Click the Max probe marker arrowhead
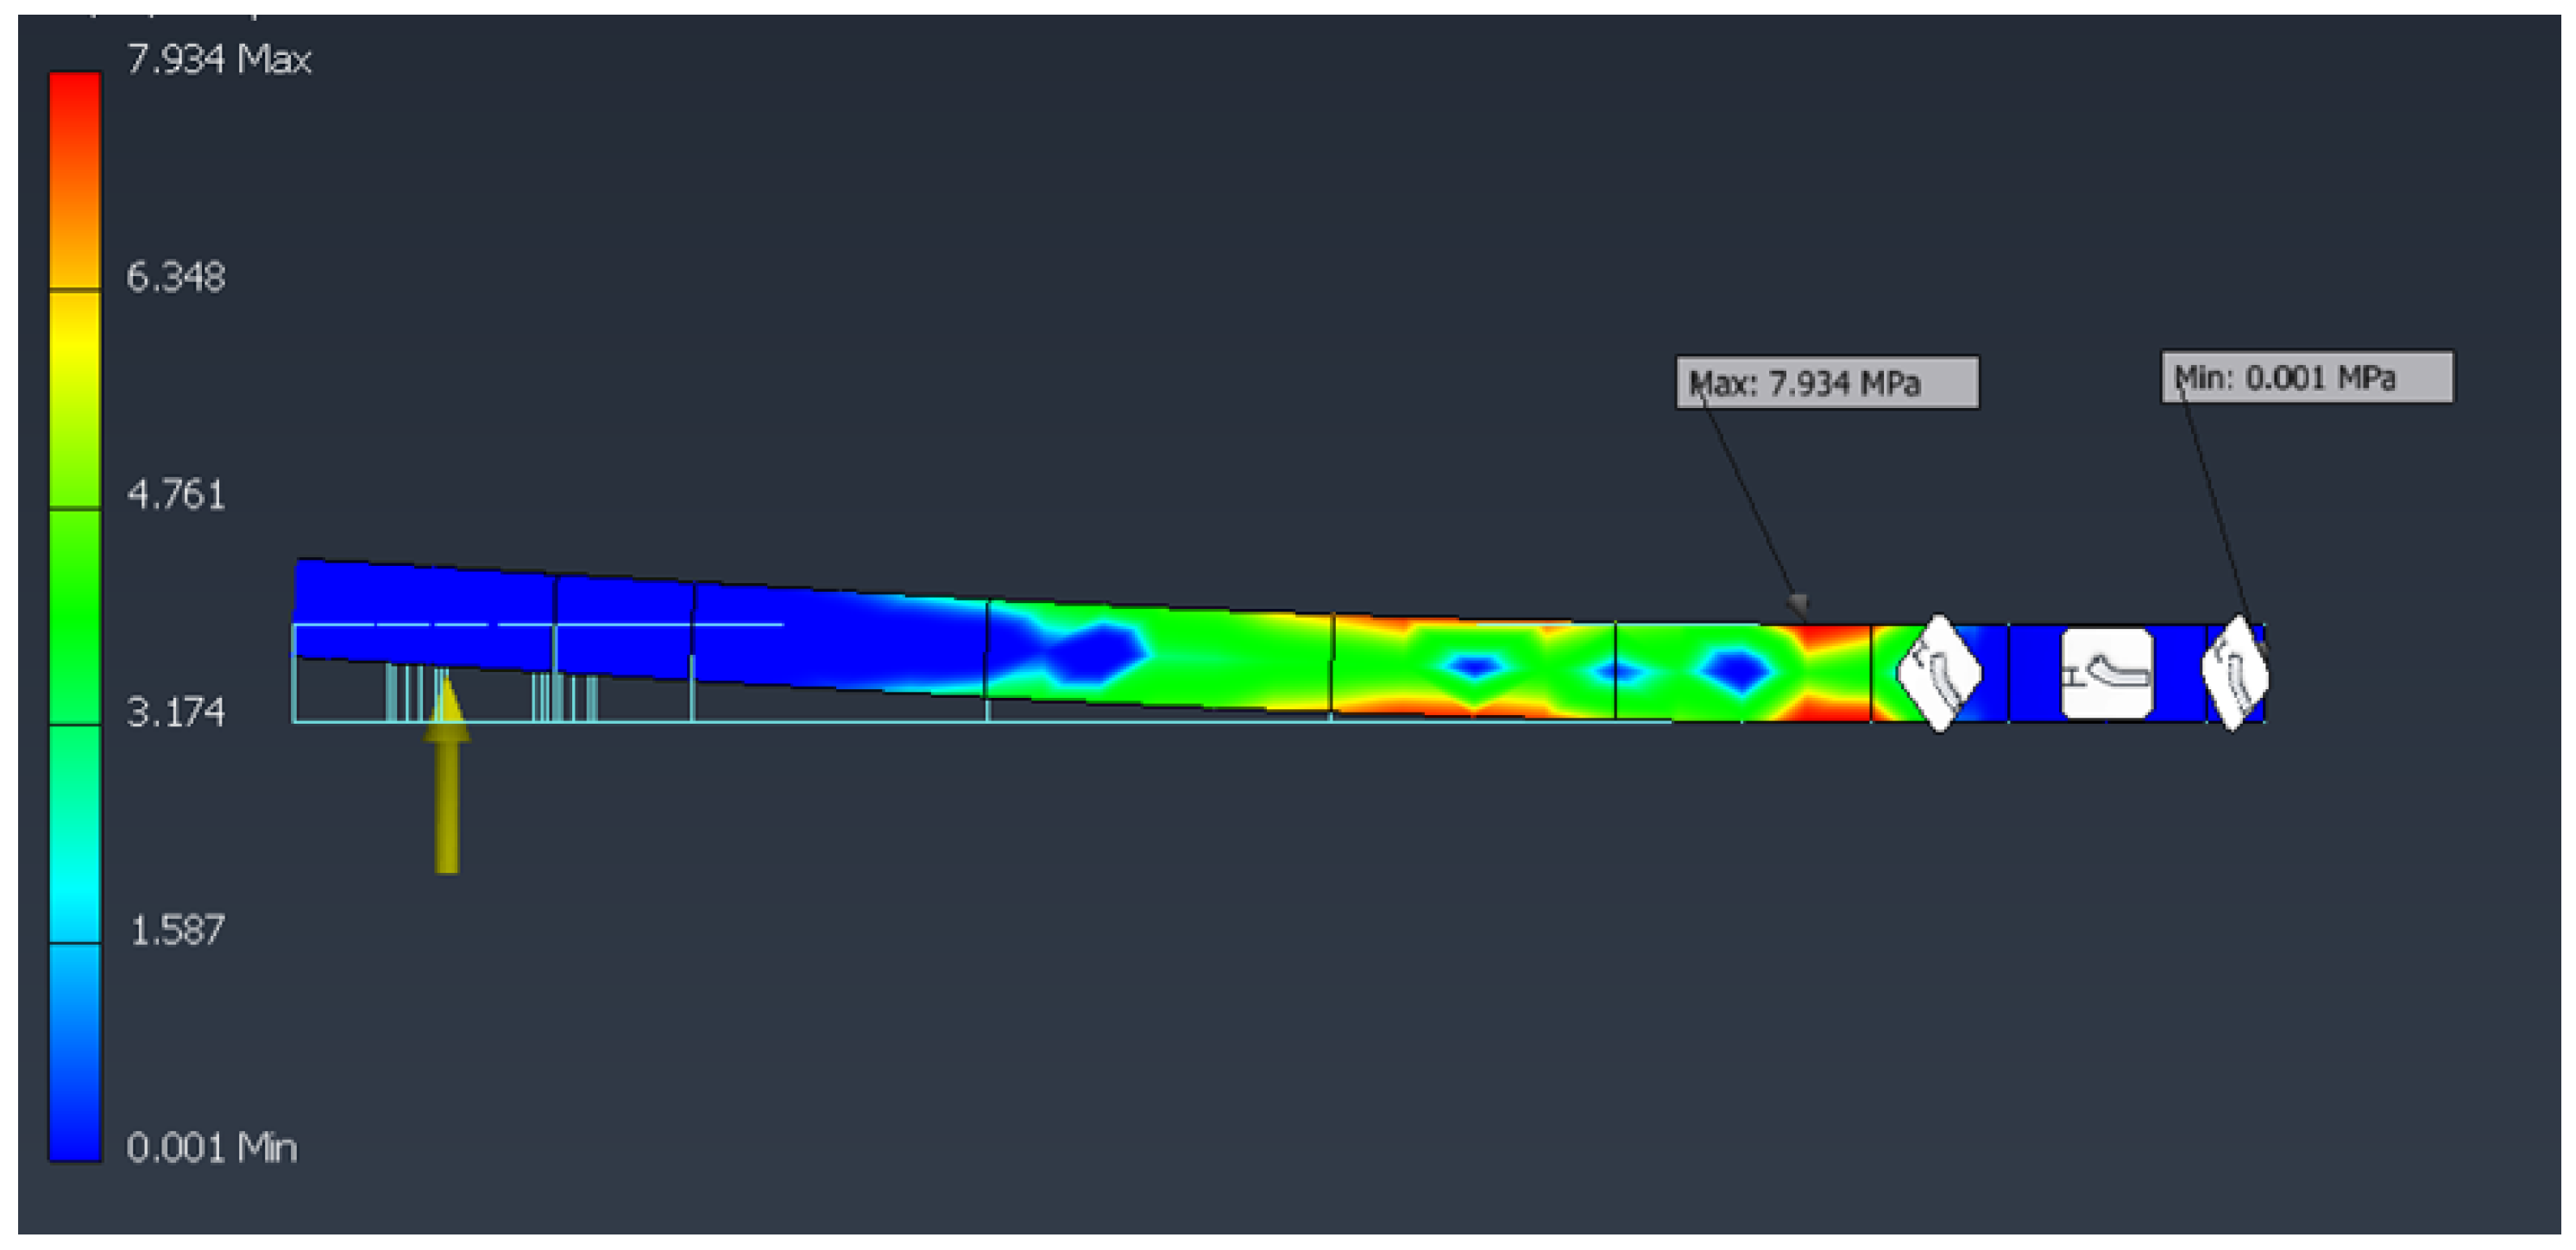 point(1797,604)
